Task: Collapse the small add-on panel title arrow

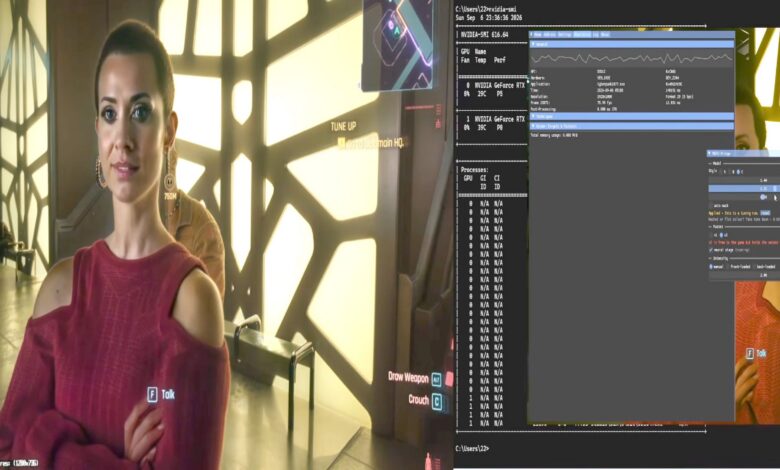Action: [710, 154]
